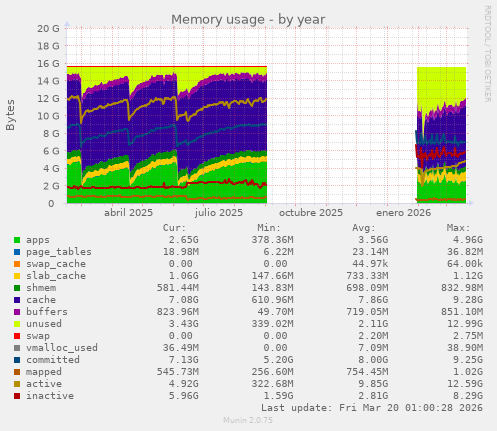The width and height of the screenshot is (497, 431).
Task: Click the Min: column header
Action: pyautogui.click(x=269, y=228)
